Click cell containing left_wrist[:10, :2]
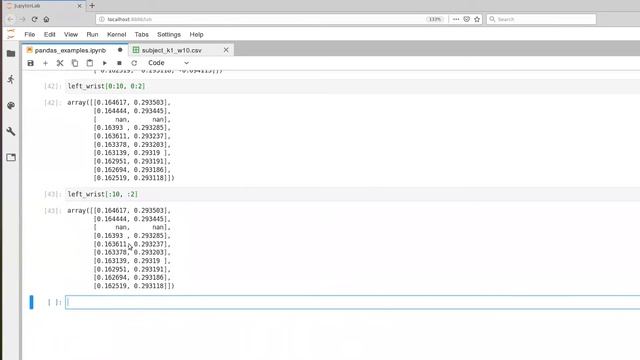 tap(353, 194)
